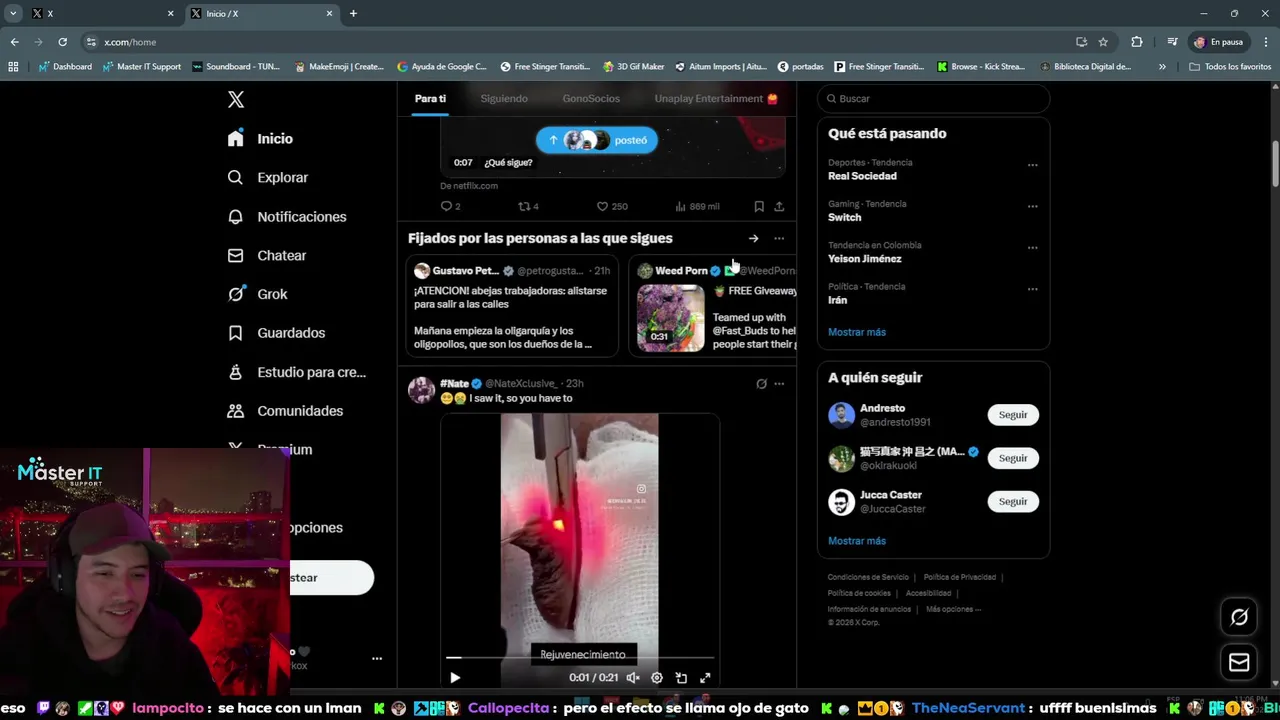Viewport: 1280px width, 720px height.
Task: Play the #Nate video
Action: click(x=455, y=677)
